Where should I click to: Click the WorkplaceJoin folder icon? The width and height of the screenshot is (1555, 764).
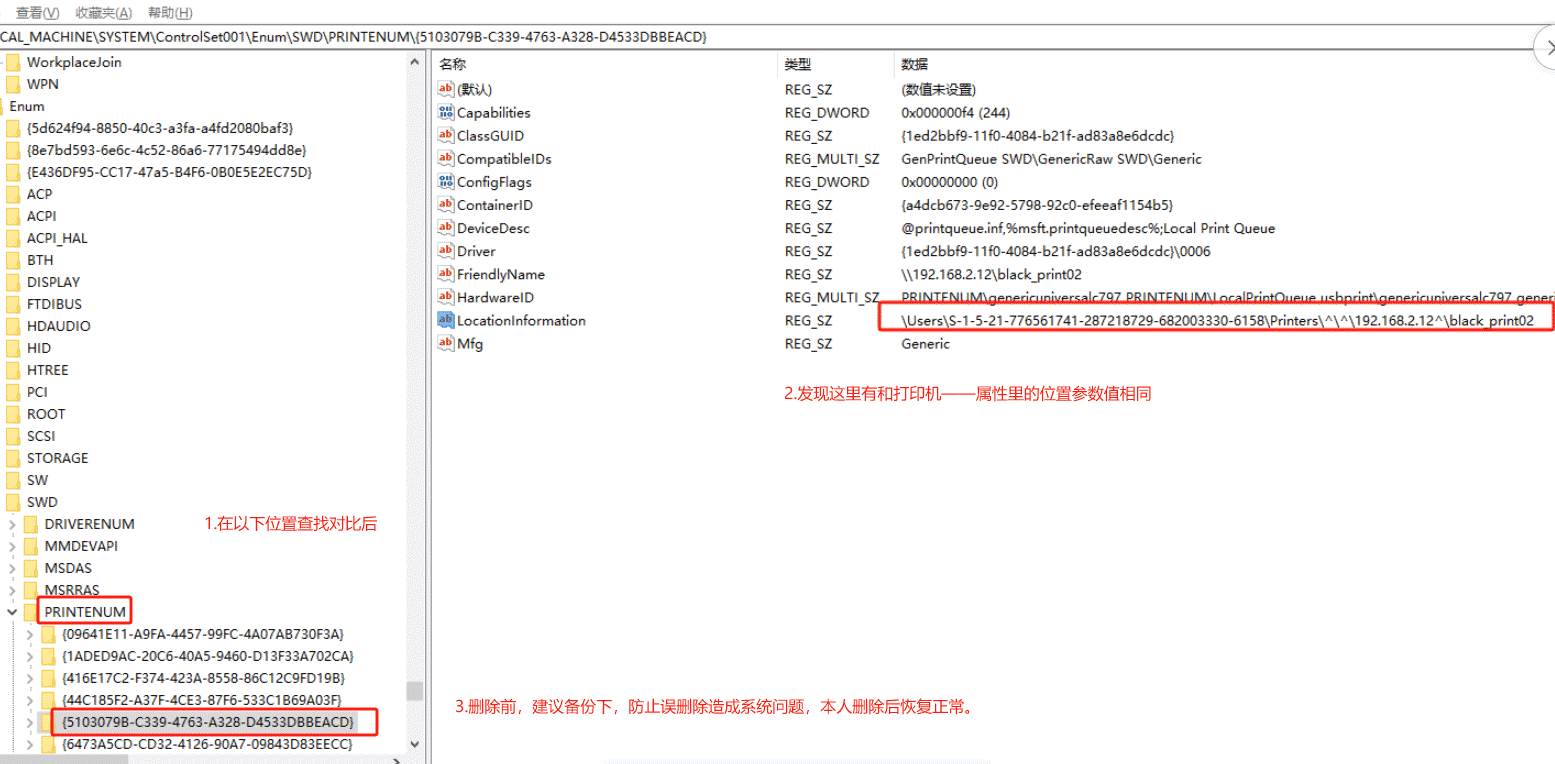[13, 62]
